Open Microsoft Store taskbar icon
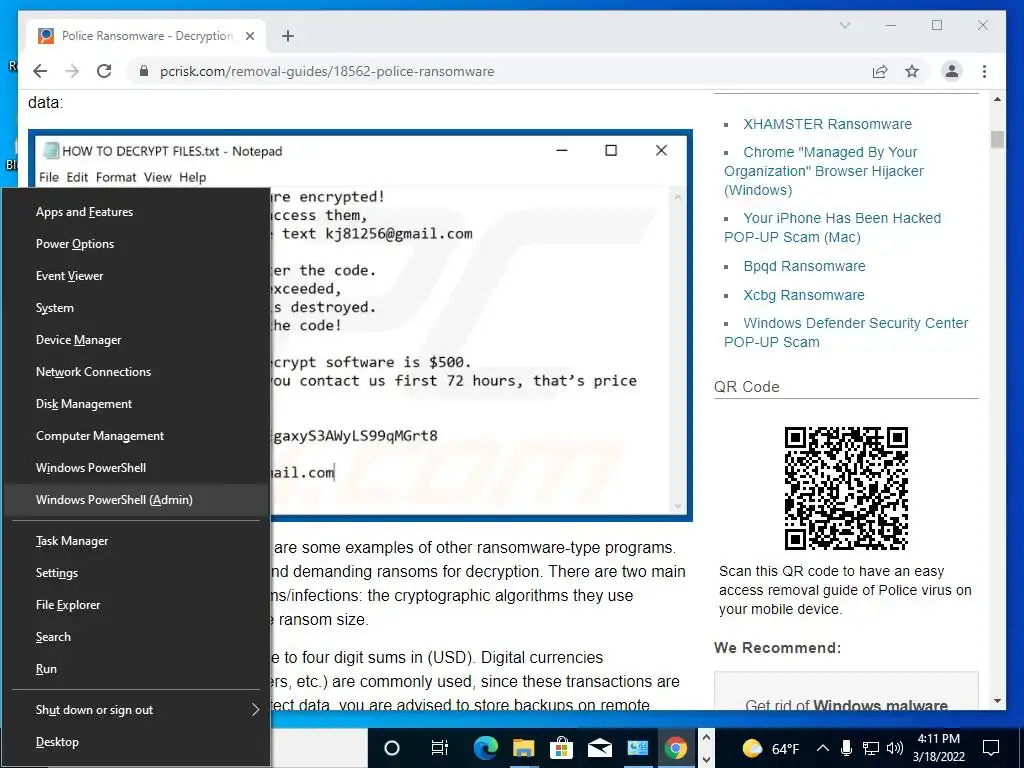This screenshot has width=1024, height=768. 561,748
